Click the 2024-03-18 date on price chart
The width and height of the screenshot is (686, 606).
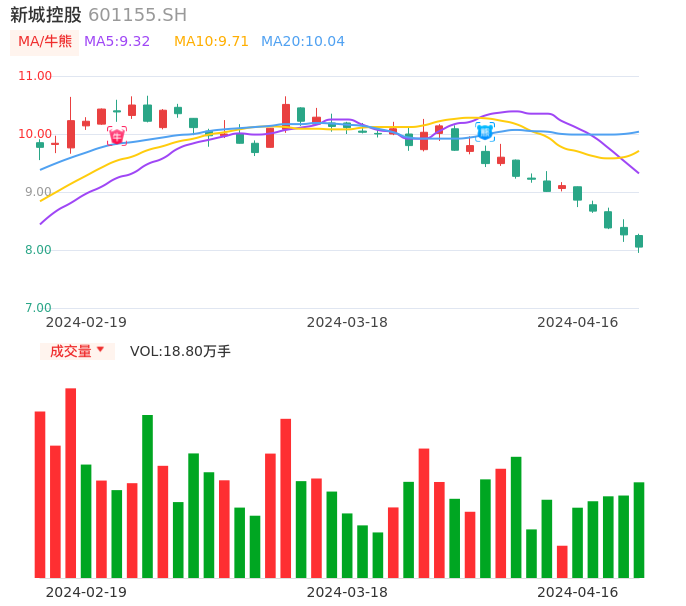[x=347, y=322]
